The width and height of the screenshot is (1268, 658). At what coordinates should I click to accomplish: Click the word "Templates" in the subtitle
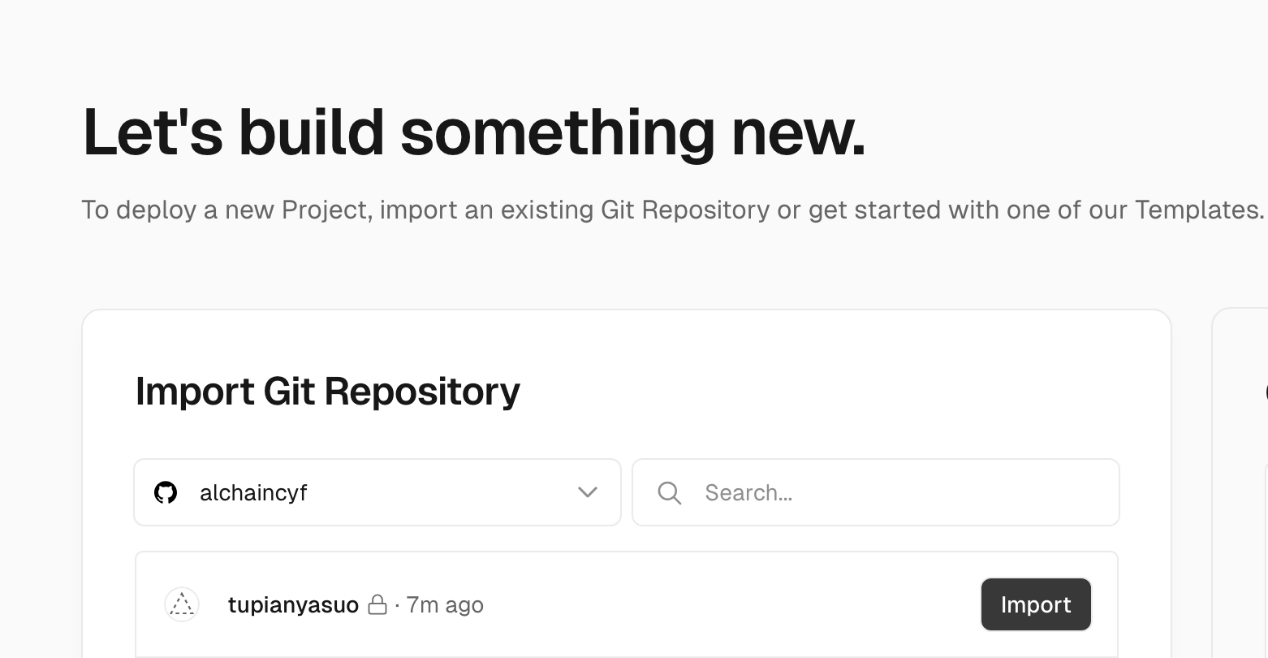(1198, 210)
